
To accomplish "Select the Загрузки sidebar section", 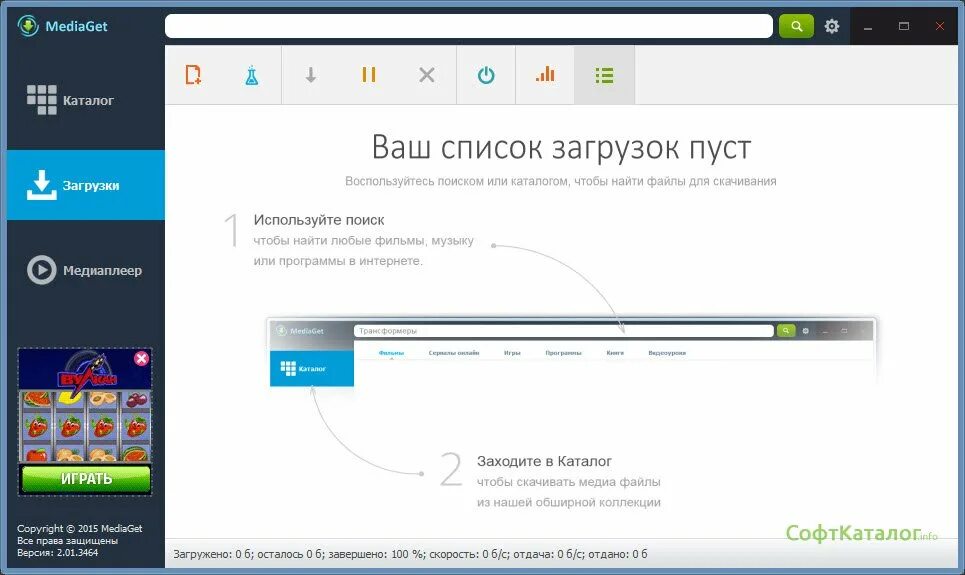I will (x=86, y=185).
